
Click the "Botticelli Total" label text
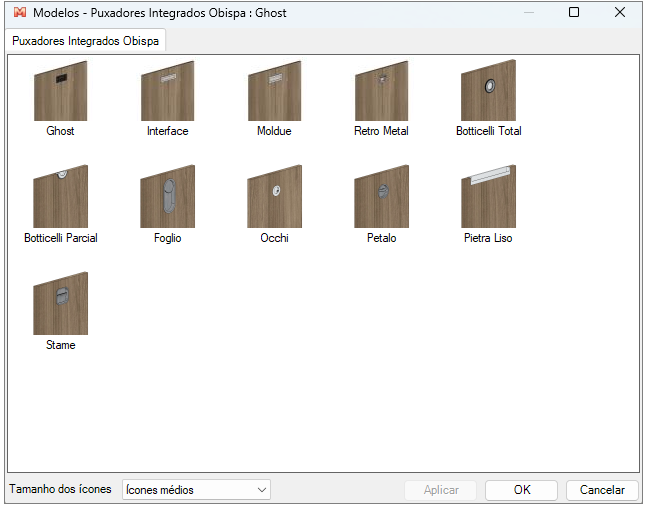pos(488,131)
